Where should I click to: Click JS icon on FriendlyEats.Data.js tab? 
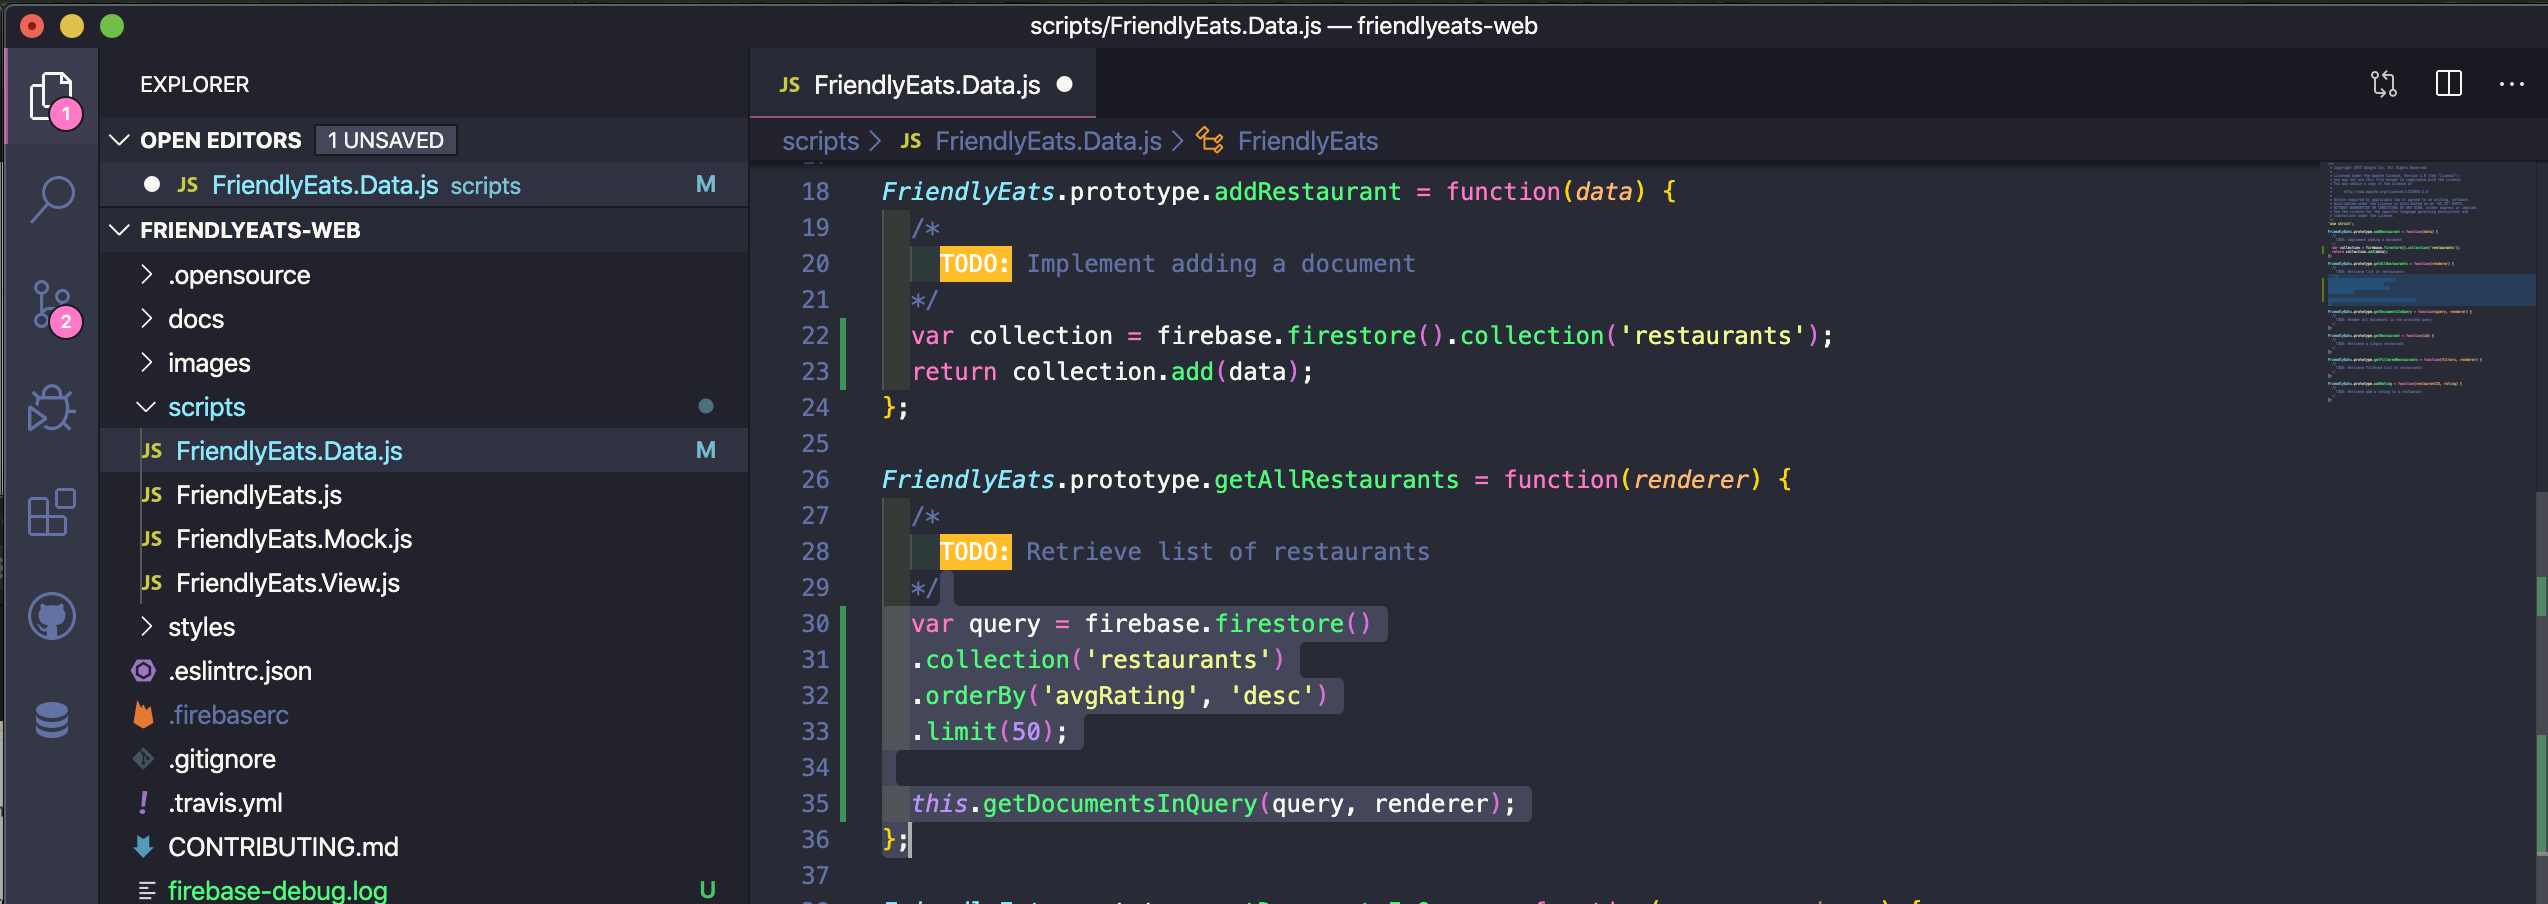pos(790,85)
